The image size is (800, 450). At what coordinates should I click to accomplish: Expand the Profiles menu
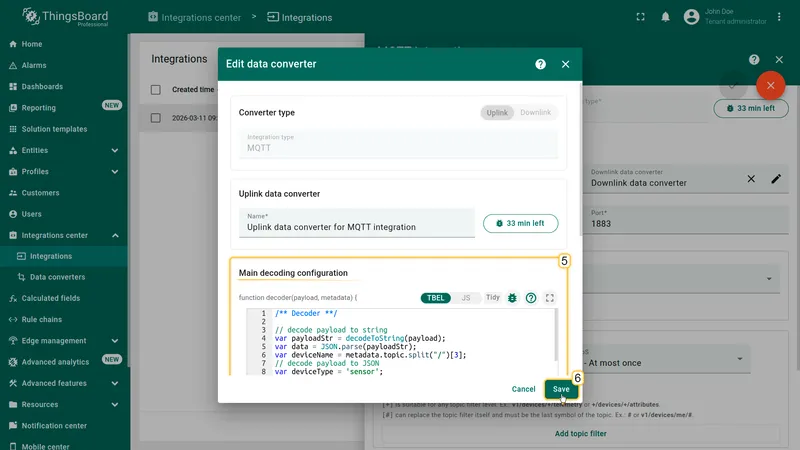(64, 171)
